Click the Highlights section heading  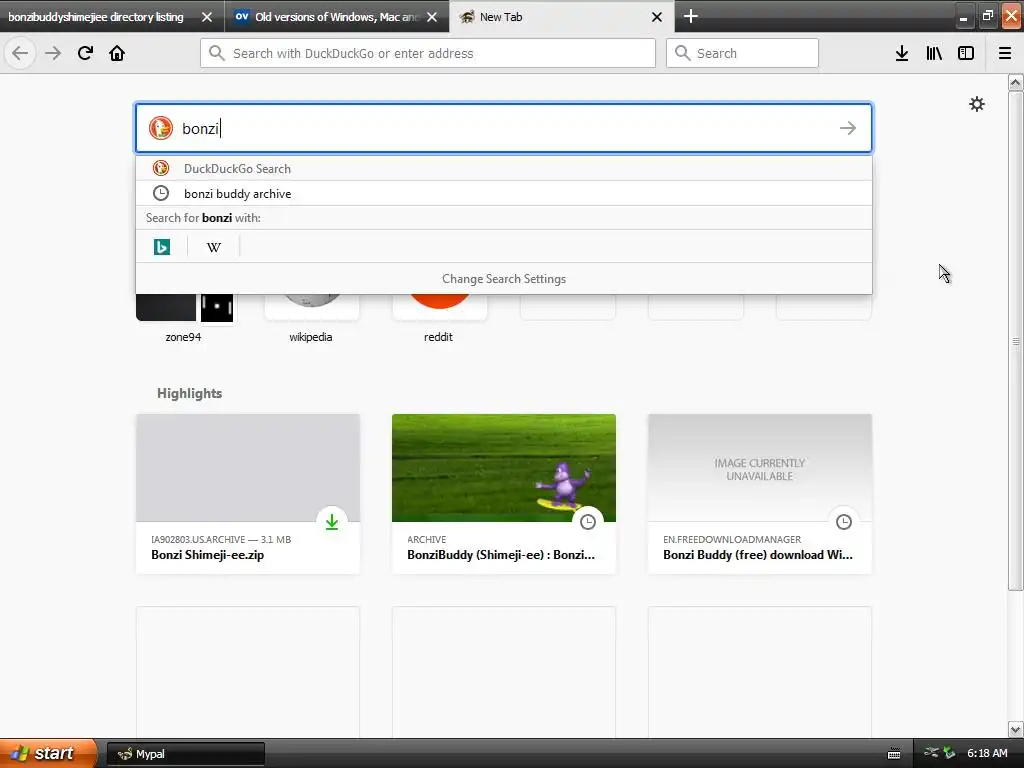tap(189, 393)
